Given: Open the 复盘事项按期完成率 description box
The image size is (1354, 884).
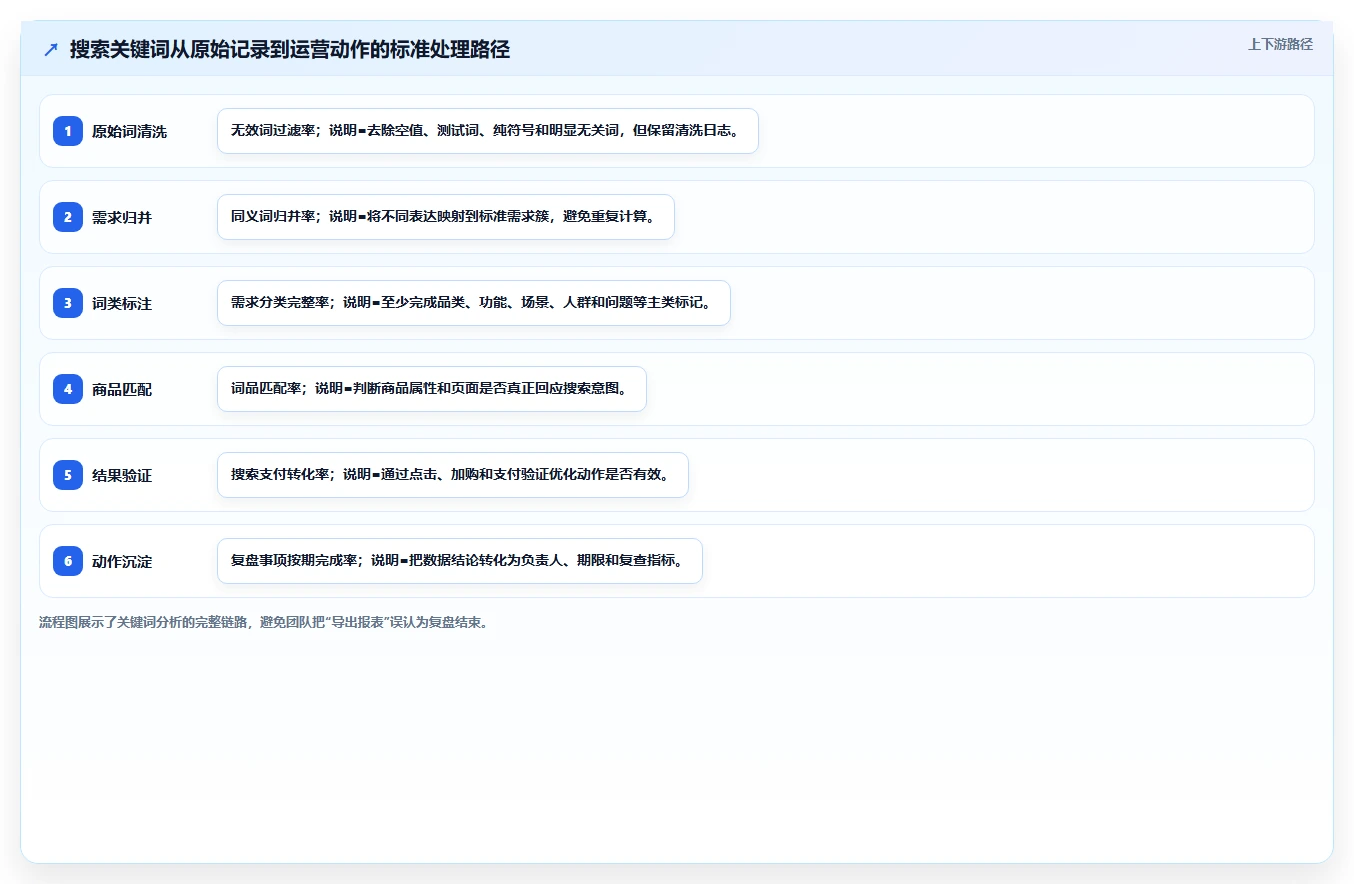Looking at the screenshot, I should pos(460,561).
